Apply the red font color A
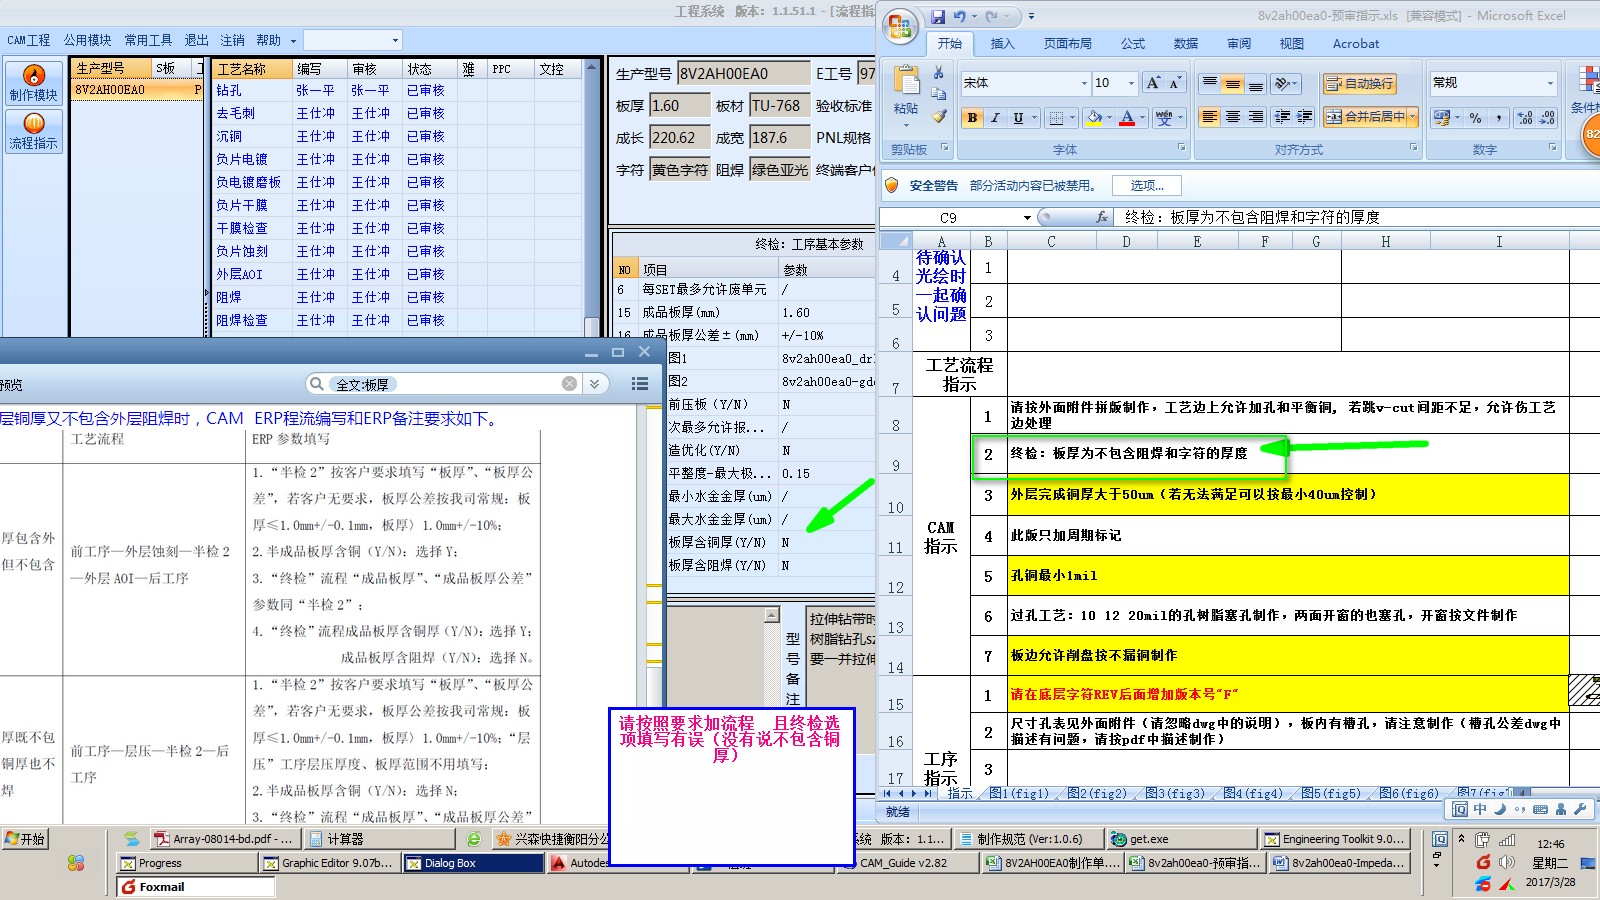 pyautogui.click(x=1127, y=118)
